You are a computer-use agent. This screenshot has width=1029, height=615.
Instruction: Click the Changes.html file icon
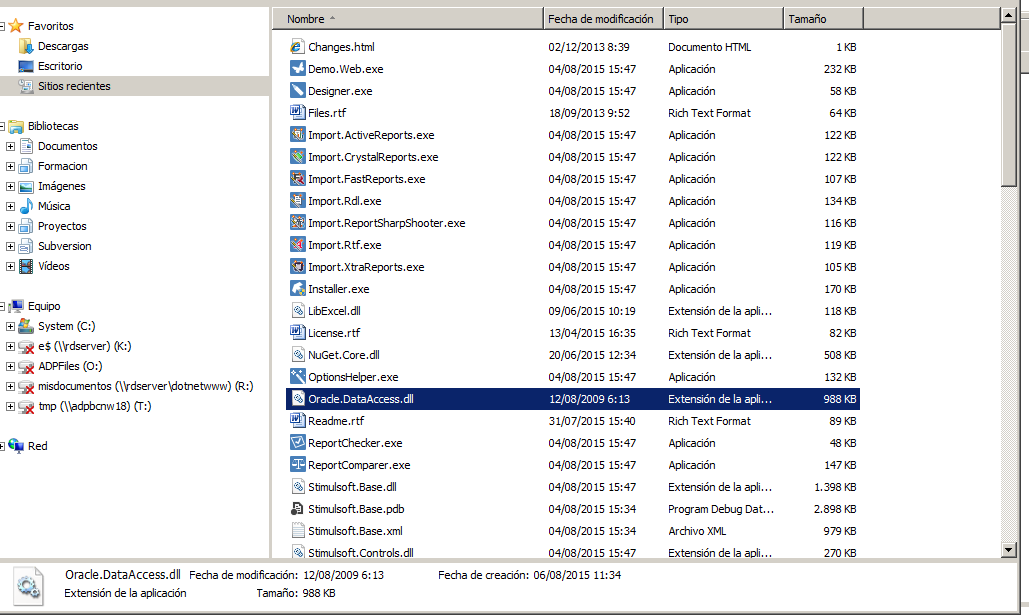[x=297, y=47]
